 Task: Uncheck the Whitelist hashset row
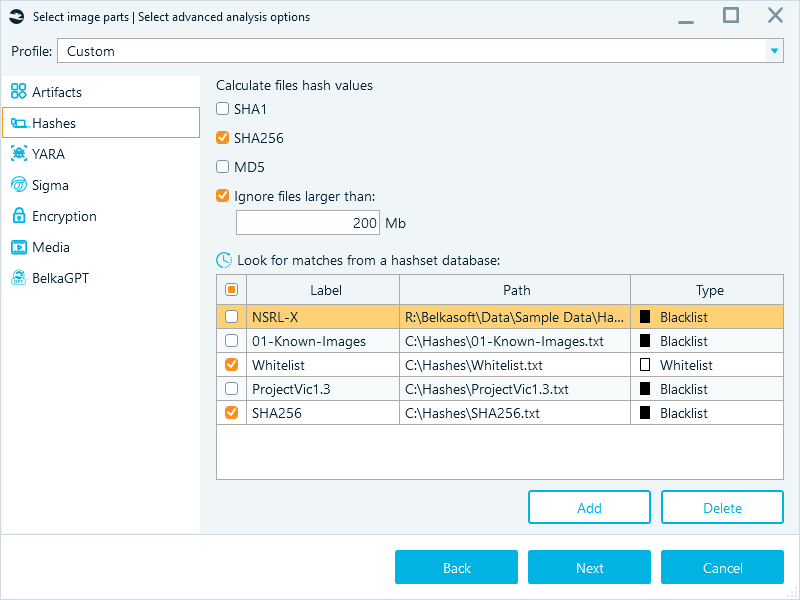tap(231, 364)
